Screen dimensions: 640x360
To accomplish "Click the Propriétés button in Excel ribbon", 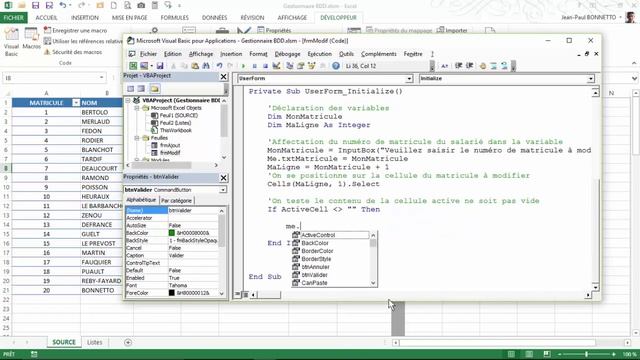I will click(x=274, y=30).
